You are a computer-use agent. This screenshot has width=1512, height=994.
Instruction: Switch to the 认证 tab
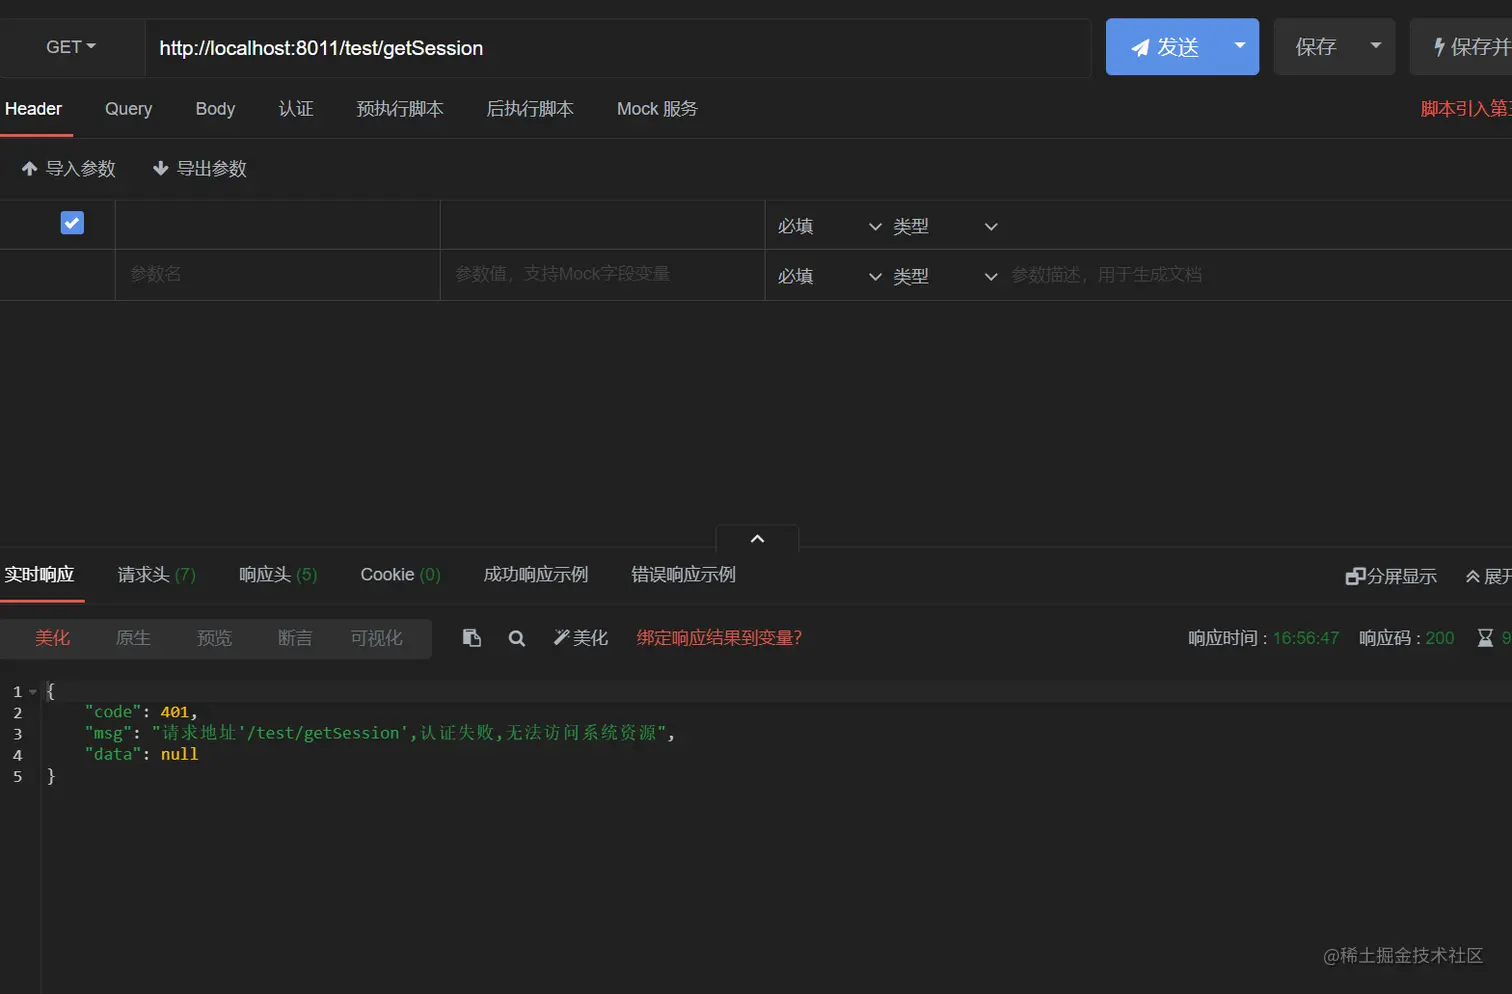tap(296, 108)
